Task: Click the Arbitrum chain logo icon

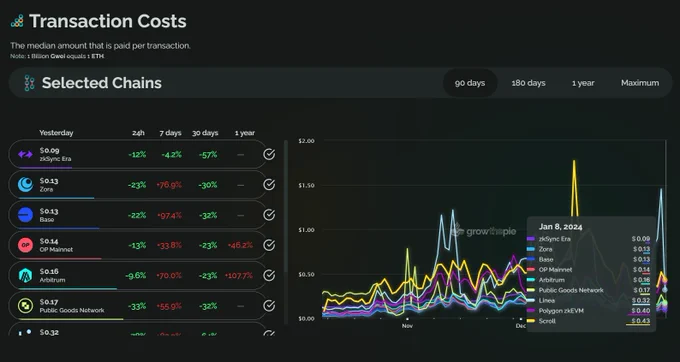Action: click(25, 275)
